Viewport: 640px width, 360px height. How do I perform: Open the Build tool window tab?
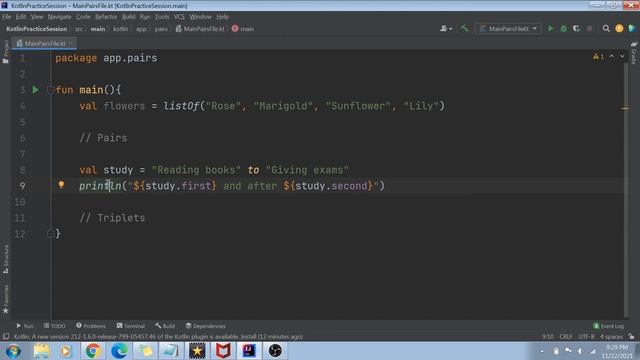click(165, 326)
